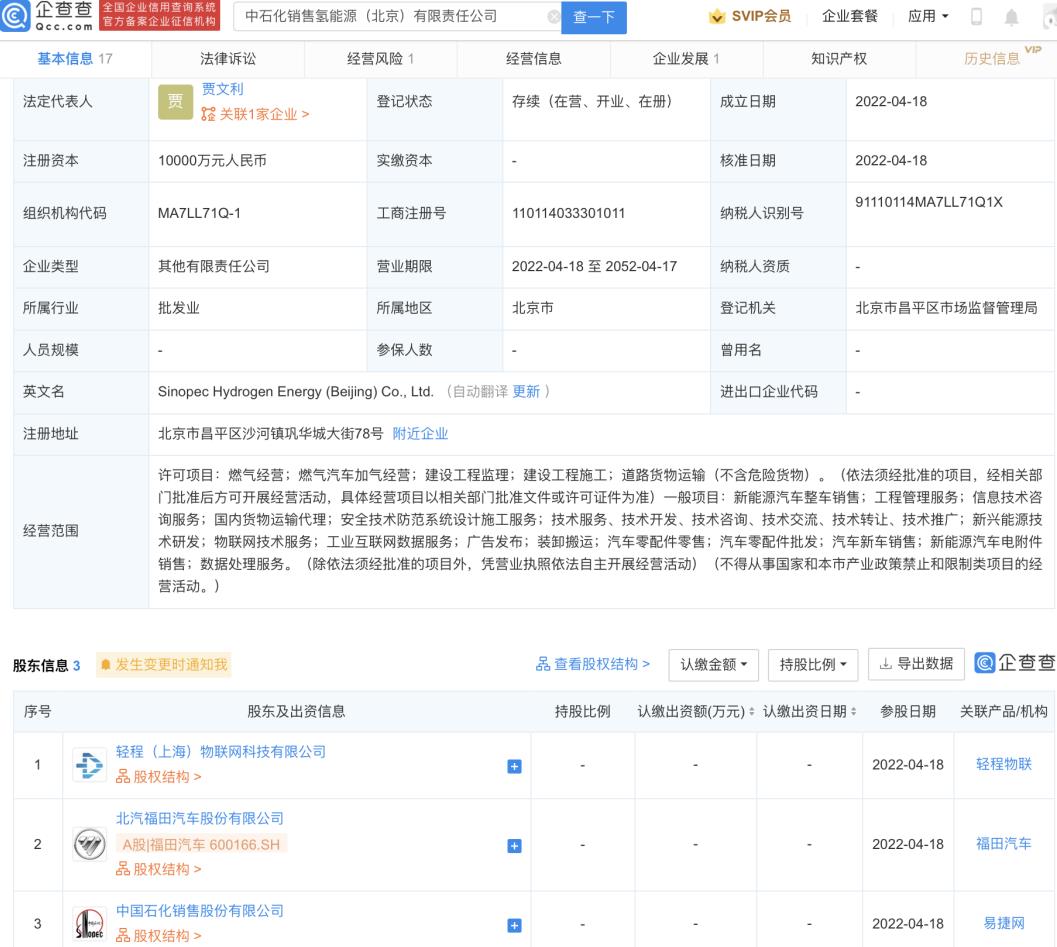Click the Qcc.com logo icon
Viewport: 1057px width, 947px height.
18,16
